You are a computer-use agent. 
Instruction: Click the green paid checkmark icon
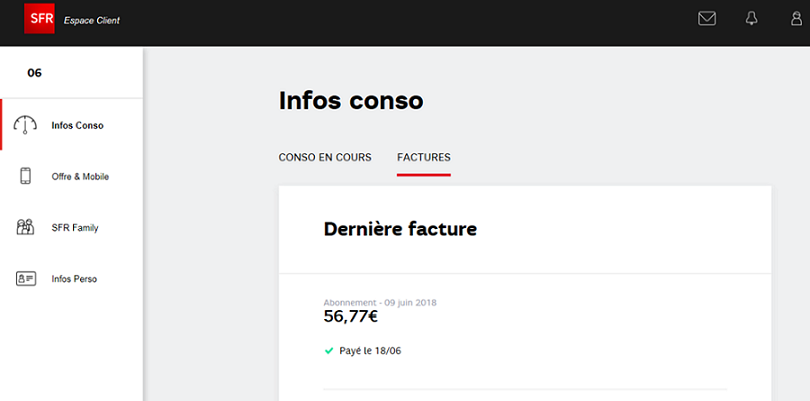point(329,351)
